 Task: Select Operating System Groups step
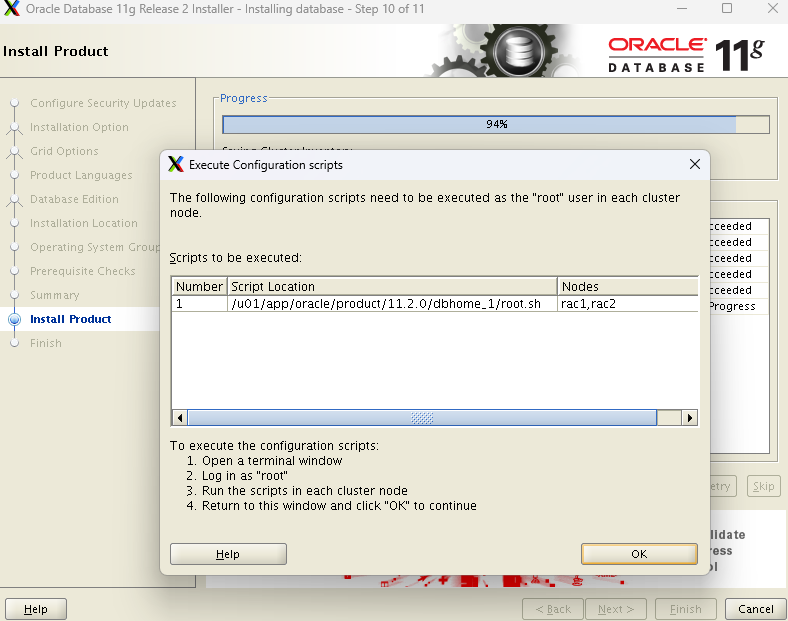(95, 247)
